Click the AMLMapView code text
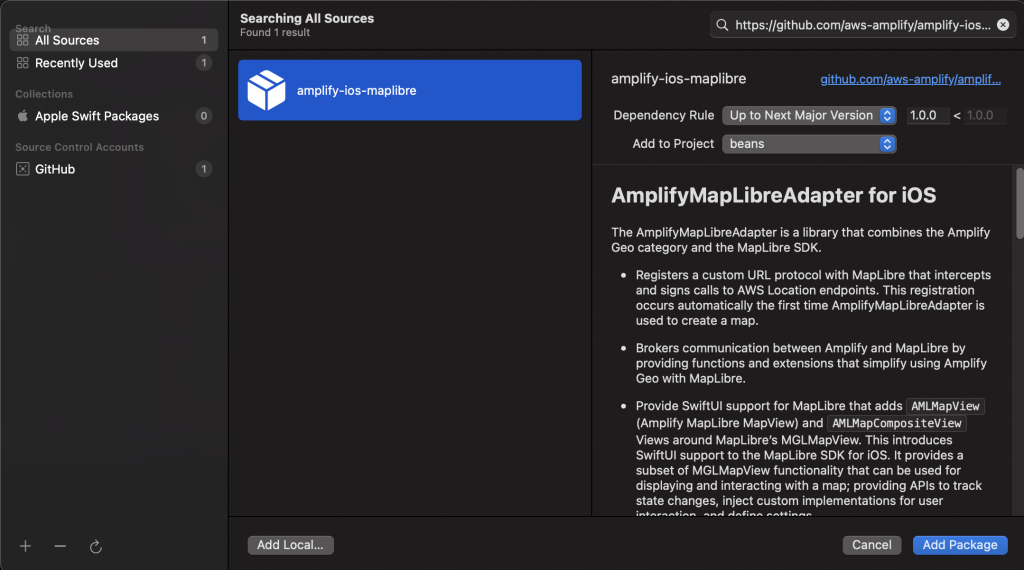1024x570 pixels. [945, 406]
